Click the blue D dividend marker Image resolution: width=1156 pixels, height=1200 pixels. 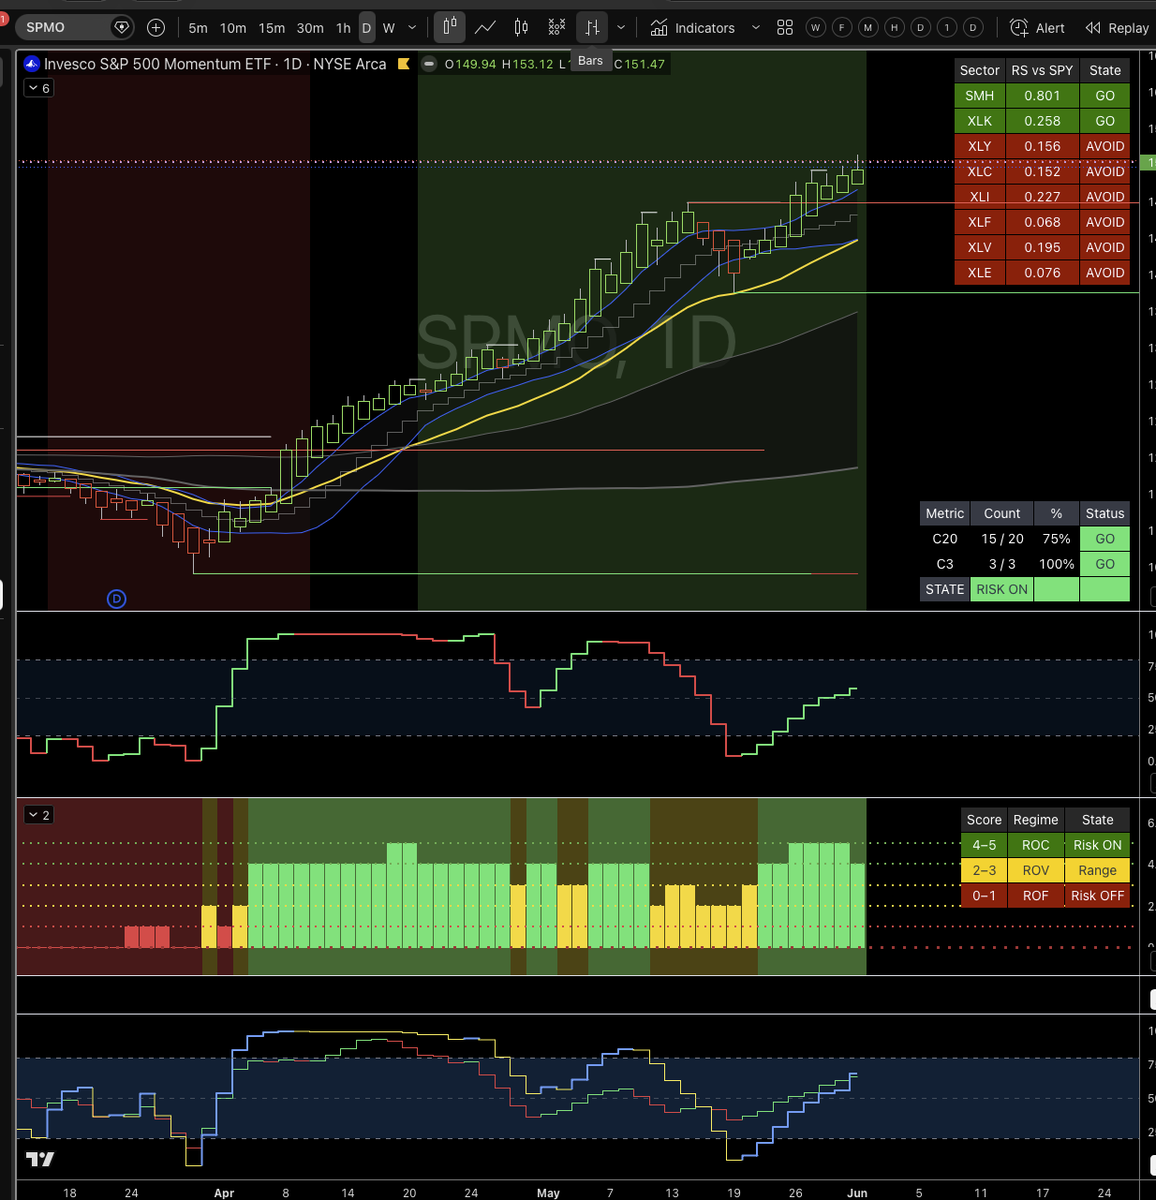coord(117,599)
